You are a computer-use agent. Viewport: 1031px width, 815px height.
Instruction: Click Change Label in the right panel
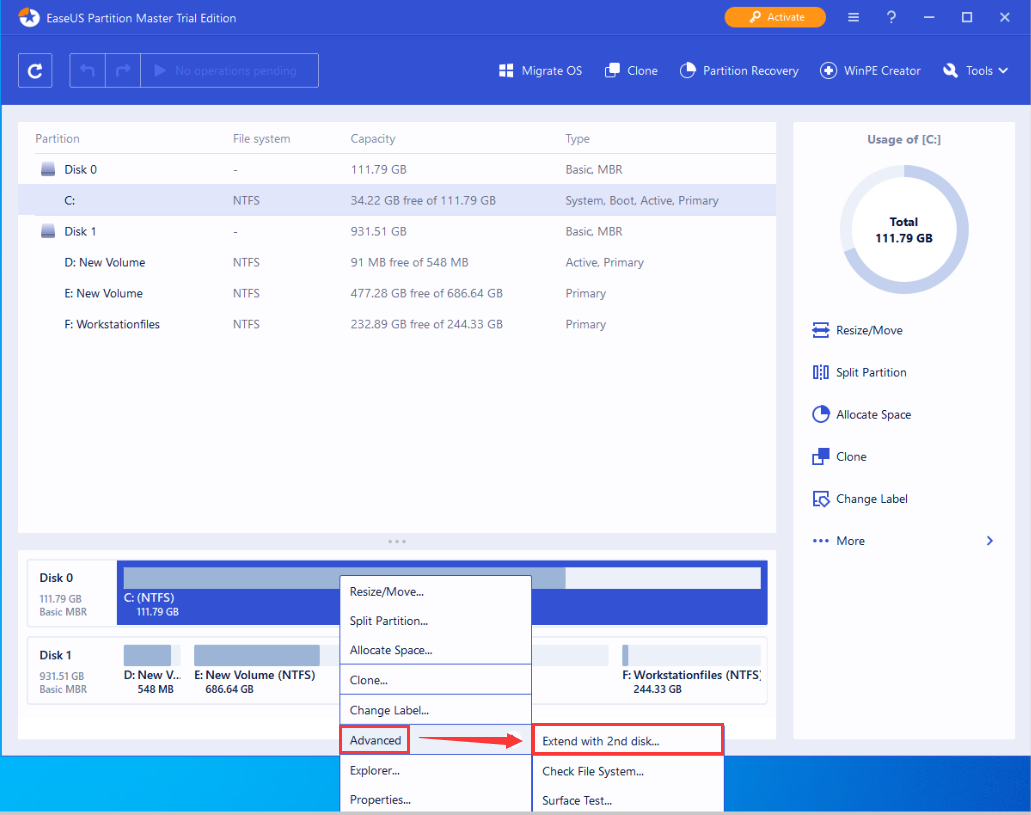pyautogui.click(x=872, y=498)
